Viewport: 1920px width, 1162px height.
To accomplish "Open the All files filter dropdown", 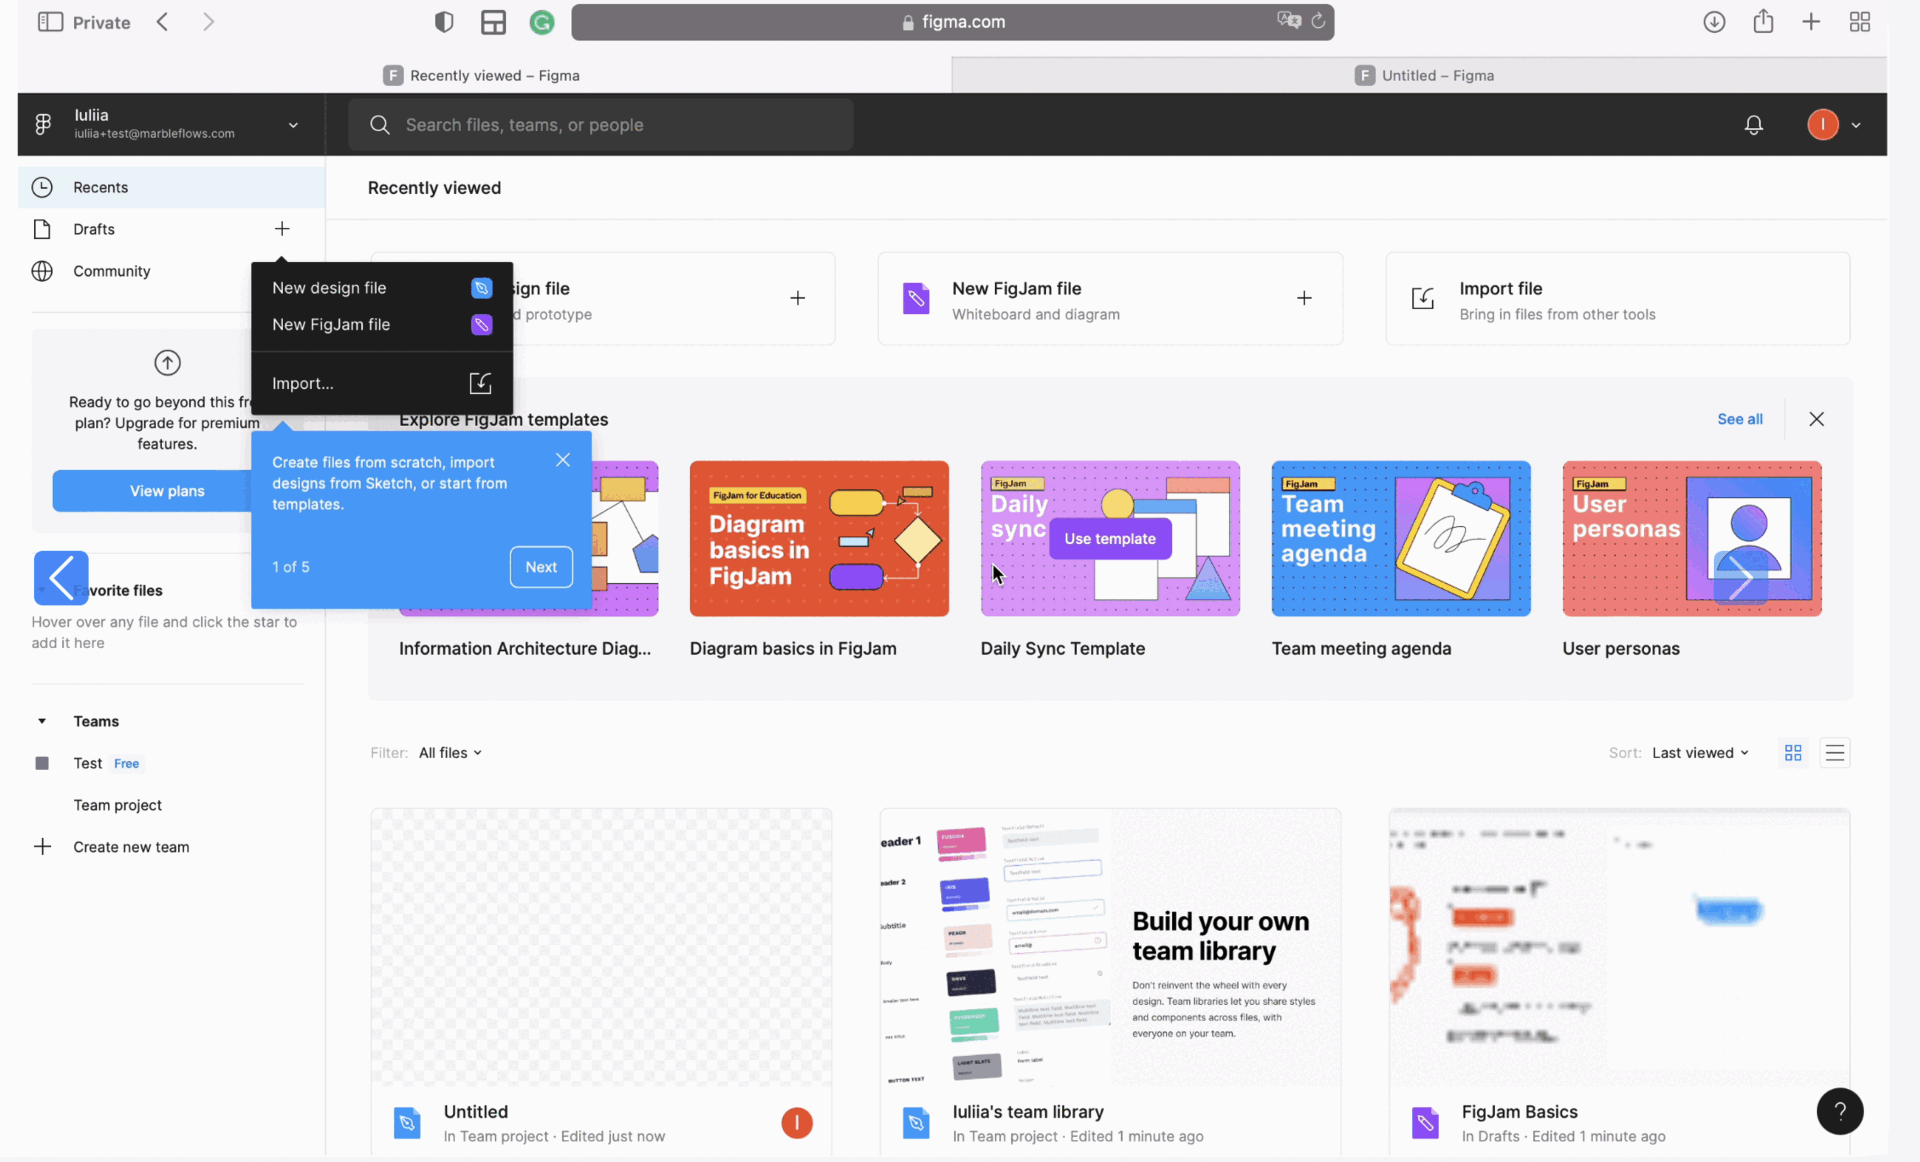I will (x=449, y=752).
